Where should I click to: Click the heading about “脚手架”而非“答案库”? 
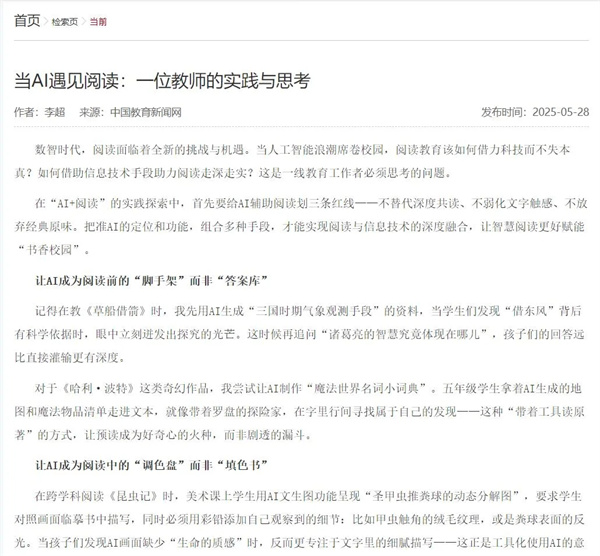(x=152, y=281)
